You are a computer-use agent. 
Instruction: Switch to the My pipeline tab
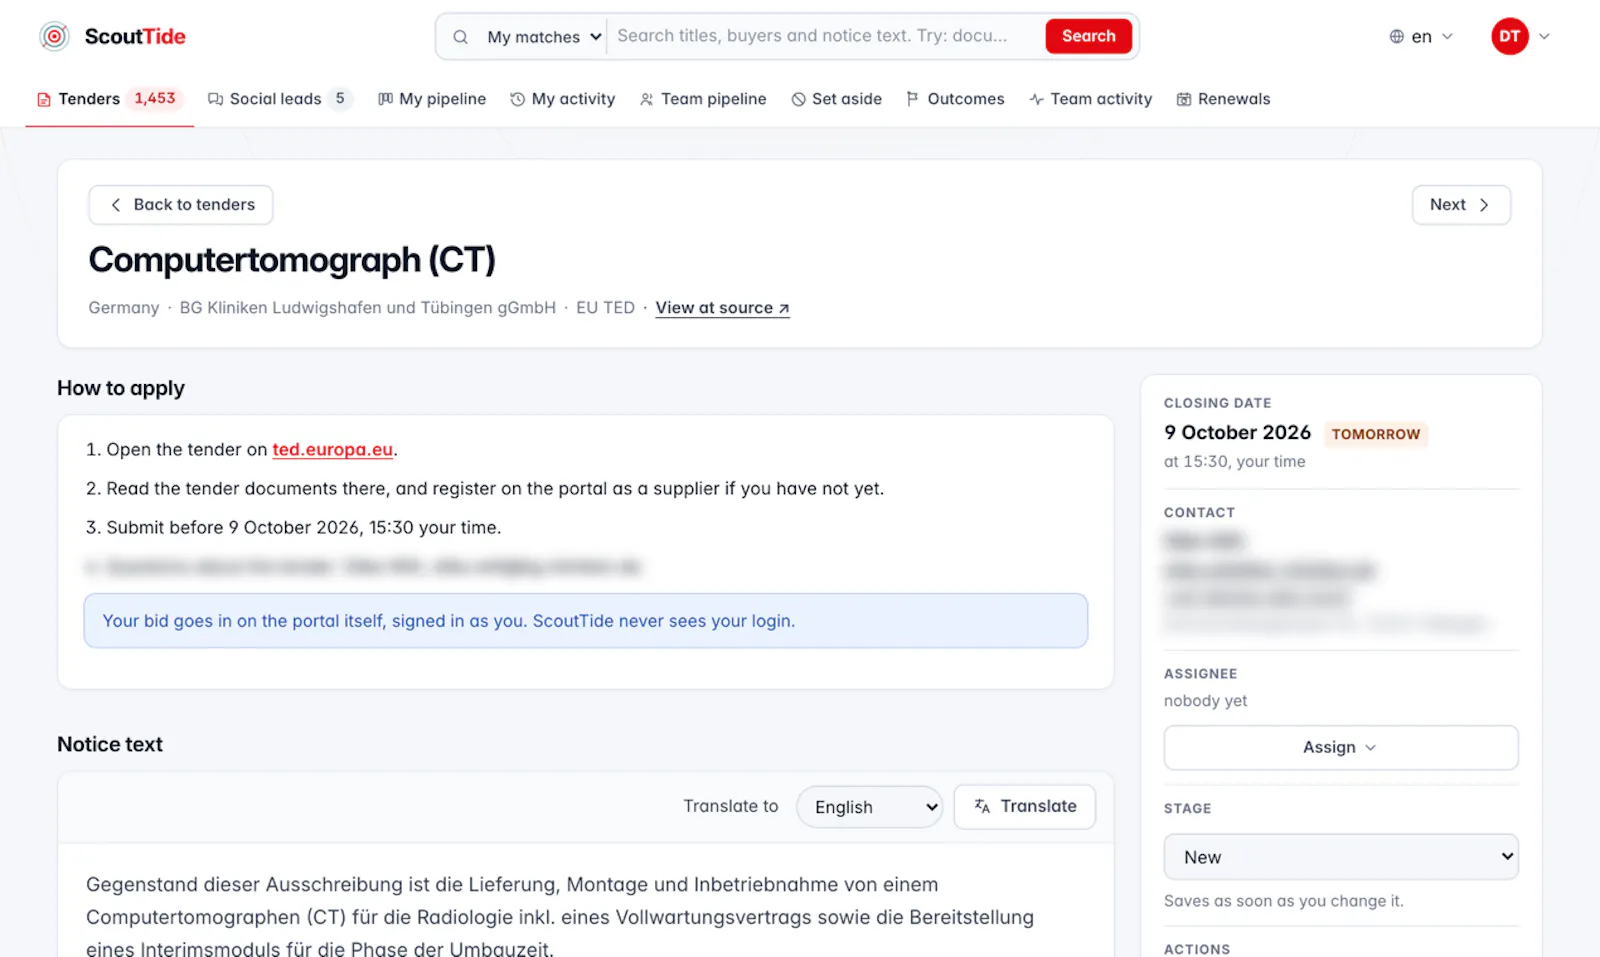pos(431,99)
